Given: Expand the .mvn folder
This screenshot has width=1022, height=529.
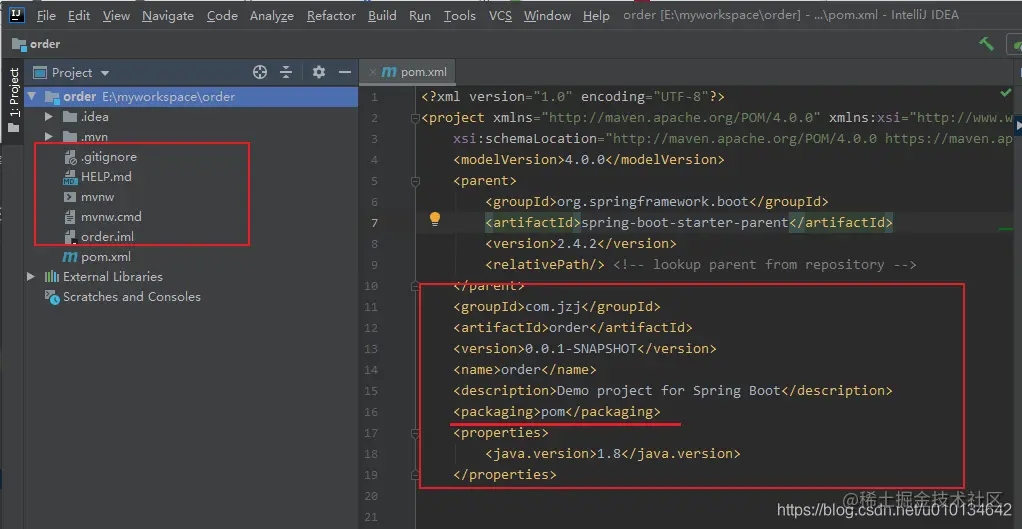Looking at the screenshot, I should click(49, 137).
